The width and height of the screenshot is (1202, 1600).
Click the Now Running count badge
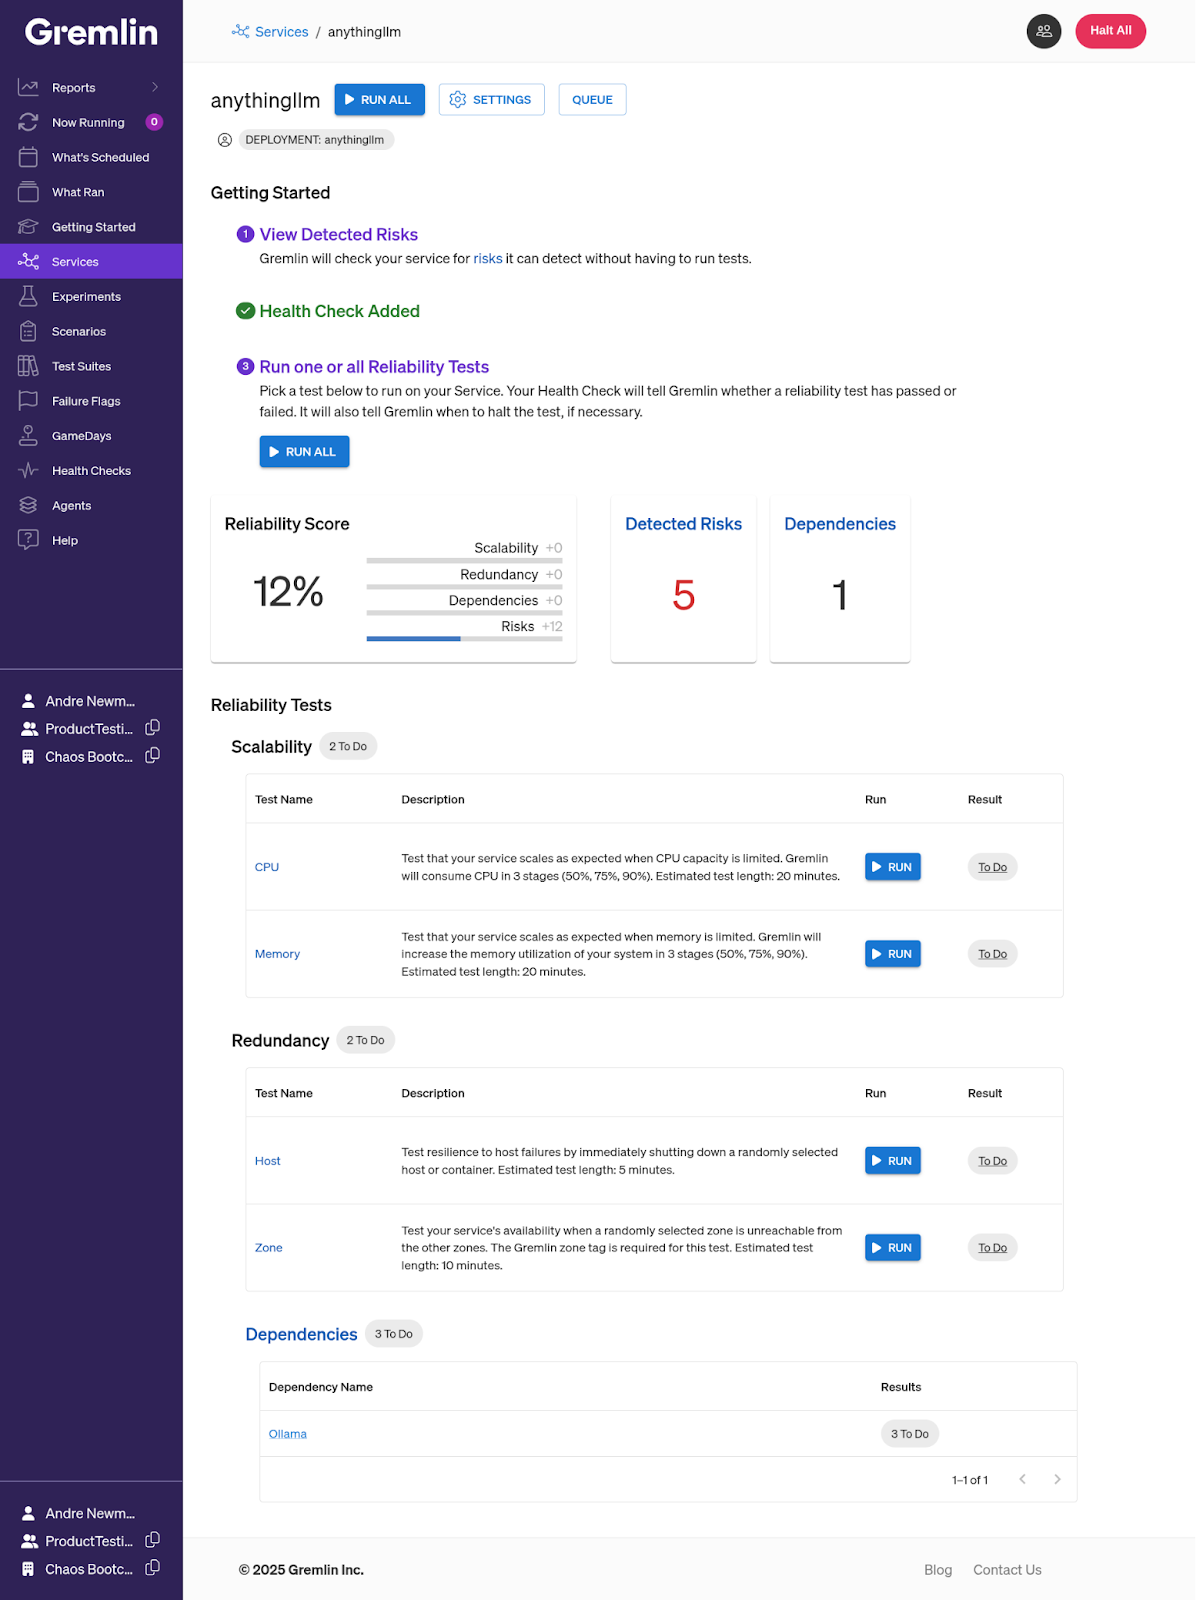[x=154, y=122]
